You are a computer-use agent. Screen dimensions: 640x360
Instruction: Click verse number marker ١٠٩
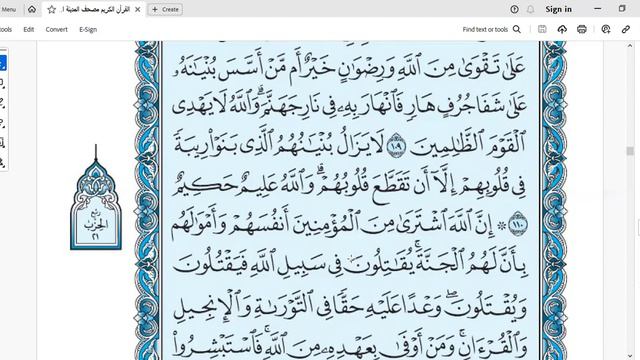(x=396, y=145)
